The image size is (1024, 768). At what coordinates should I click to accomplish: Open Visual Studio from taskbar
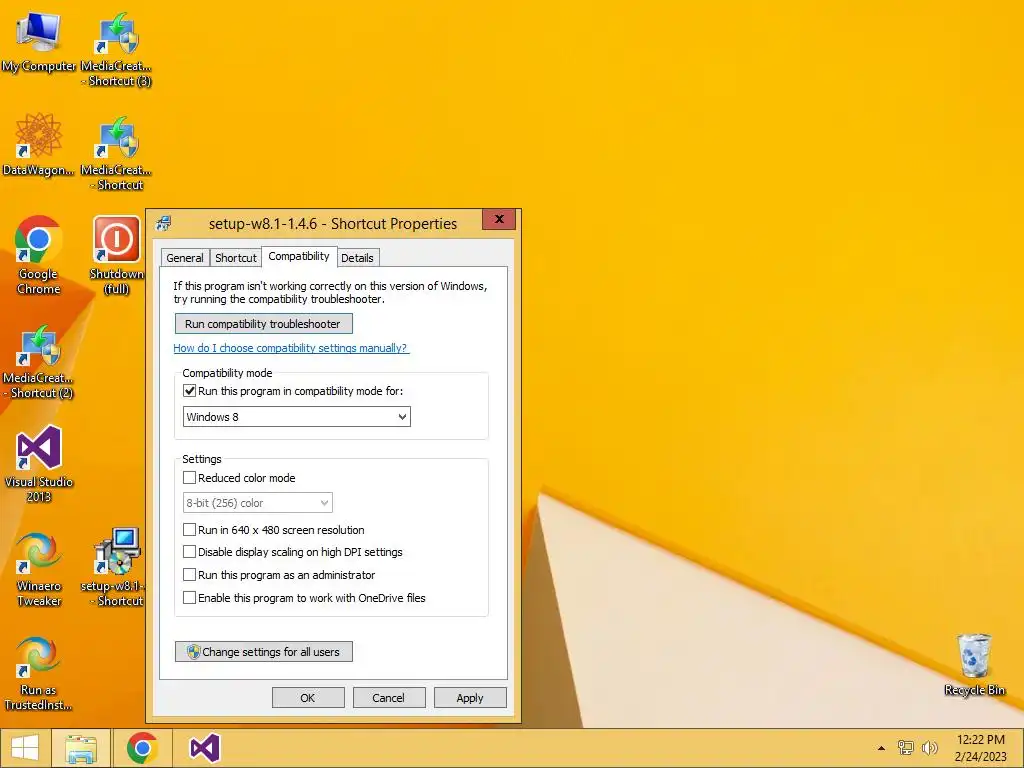click(204, 748)
